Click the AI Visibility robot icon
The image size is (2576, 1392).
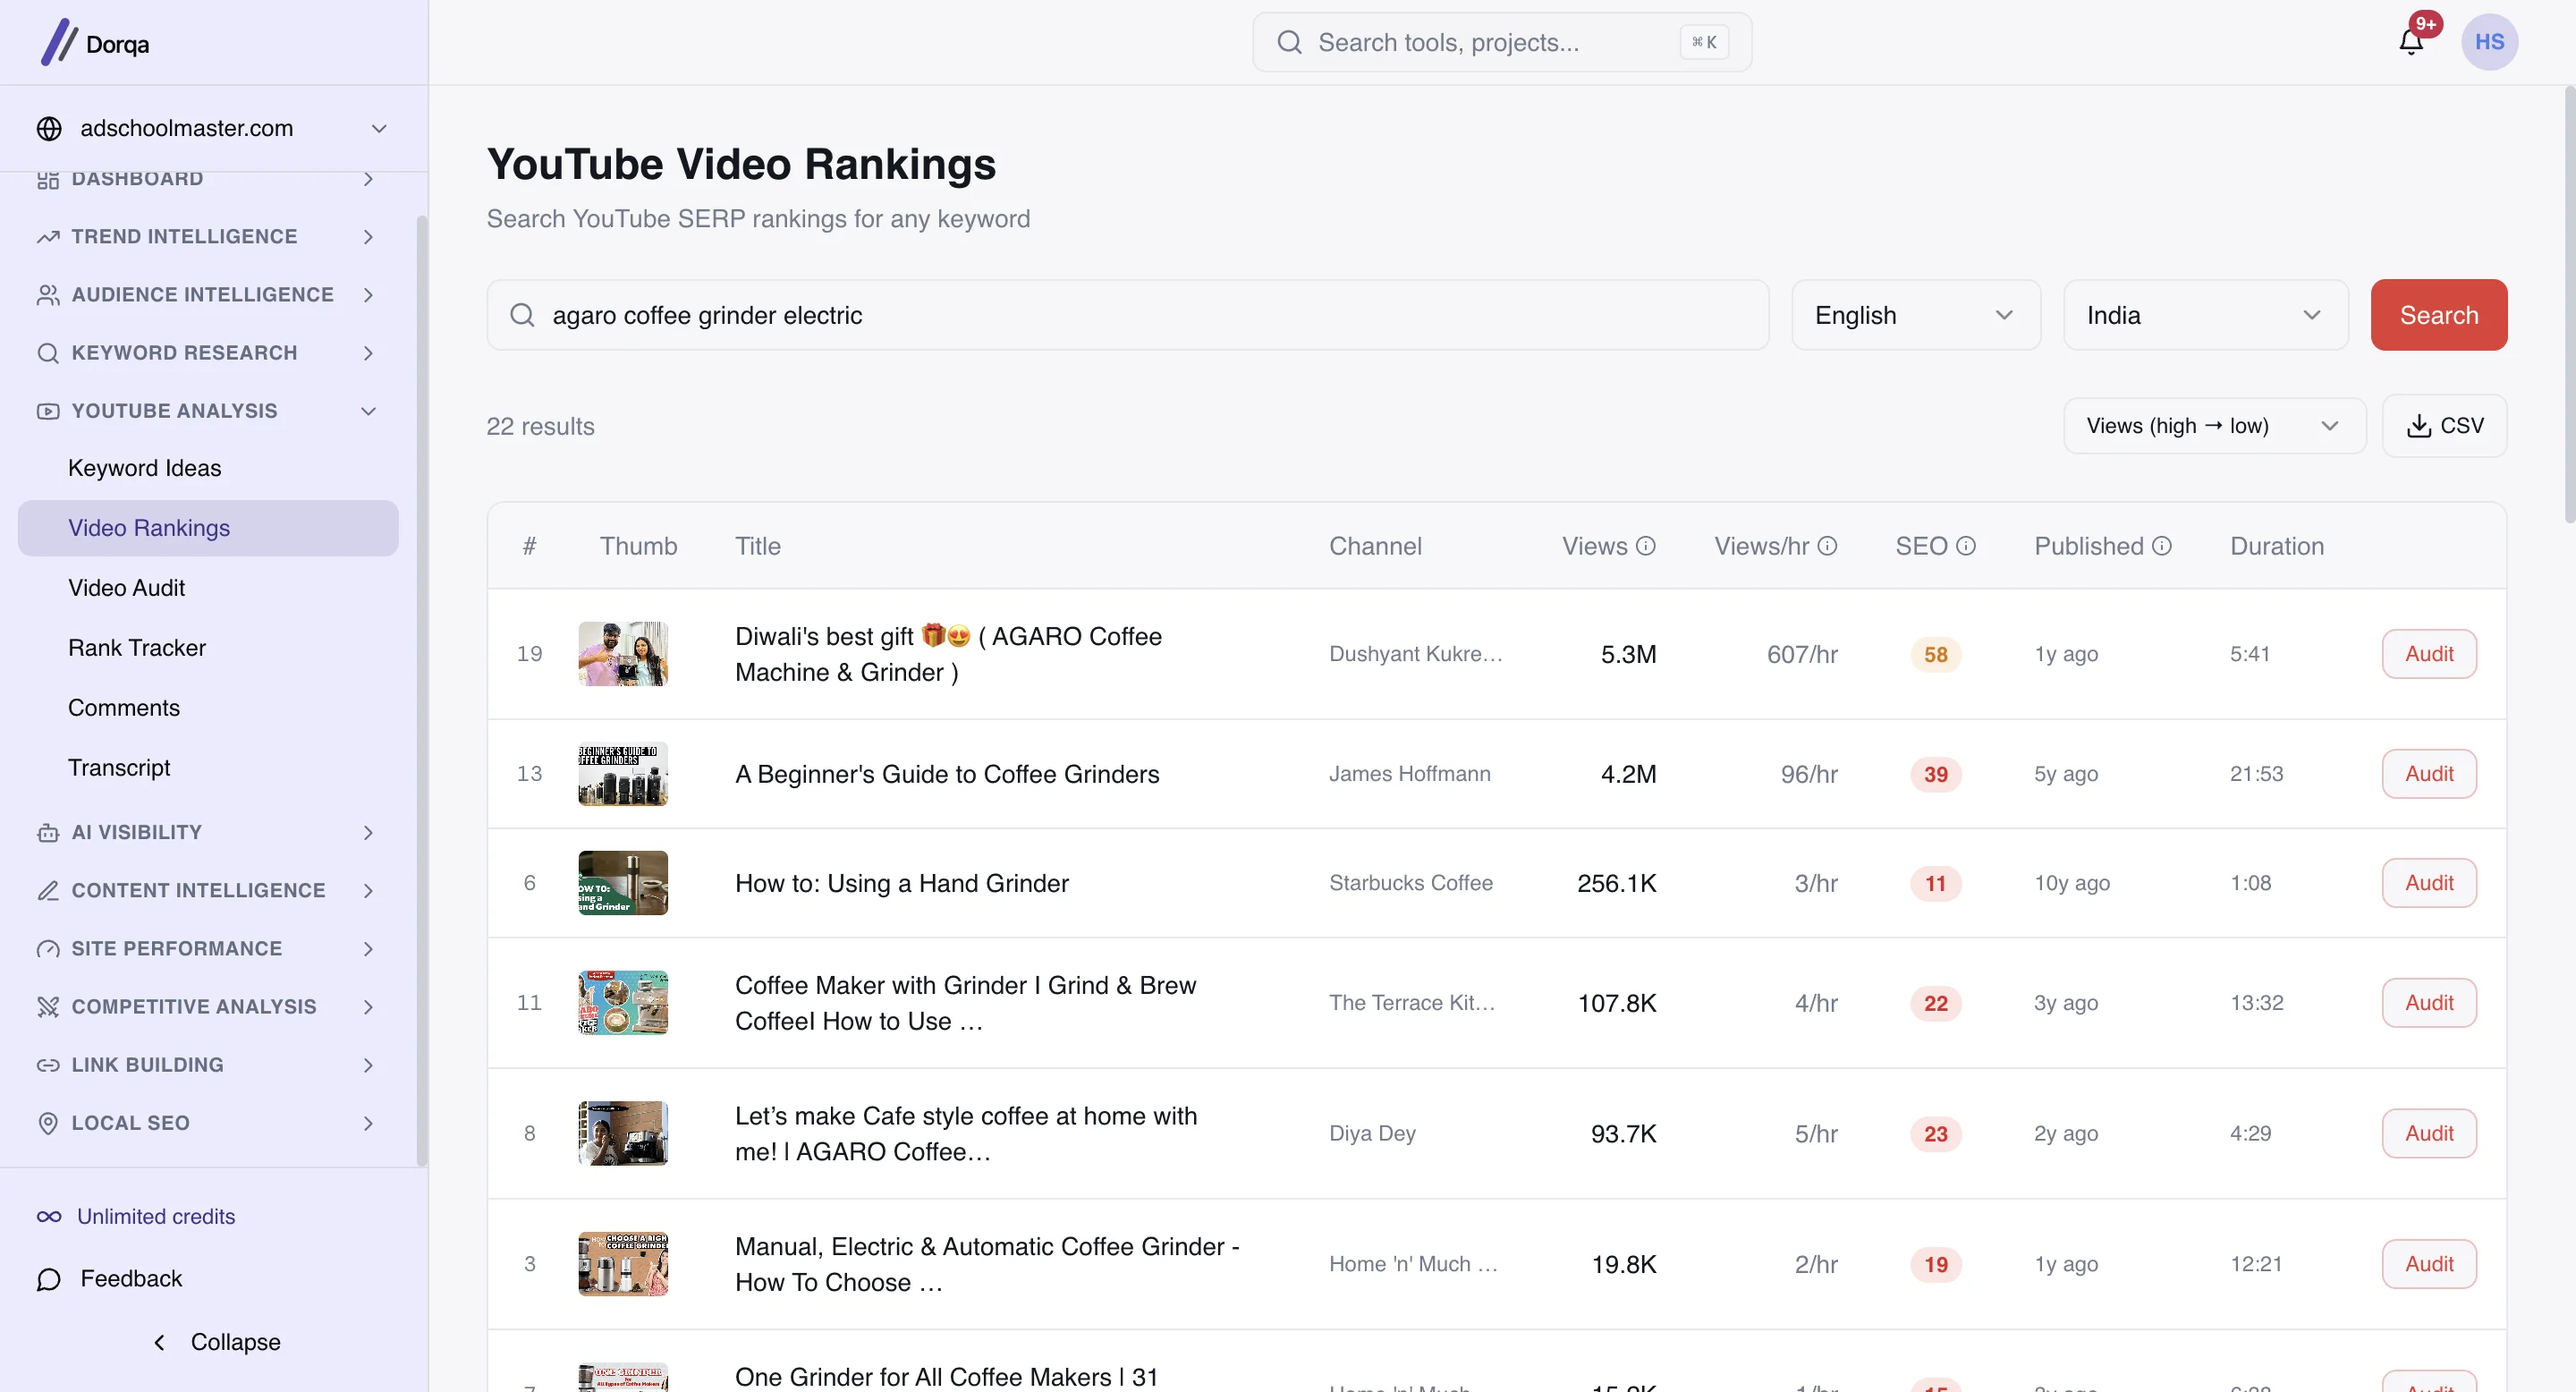(x=48, y=833)
